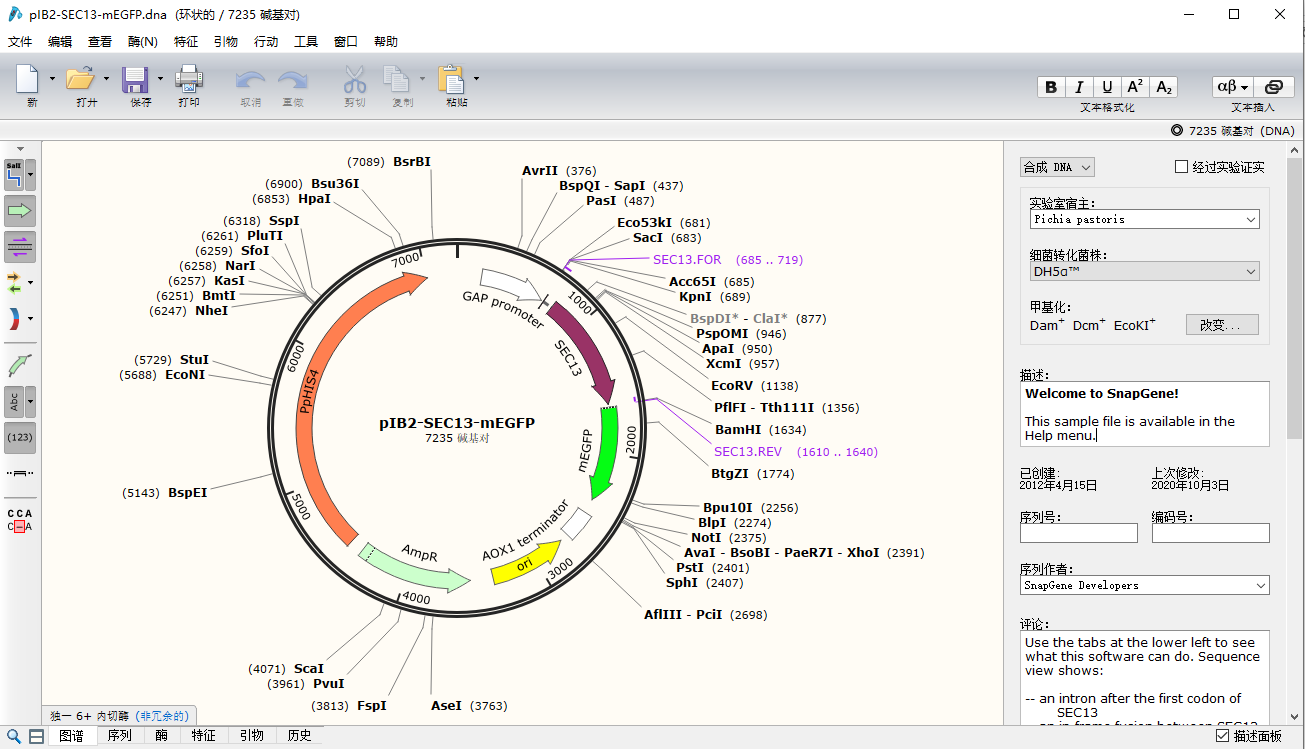Image resolution: width=1305 pixels, height=749 pixels.
Task: Switch to the 序列 tab
Action: pos(120,736)
